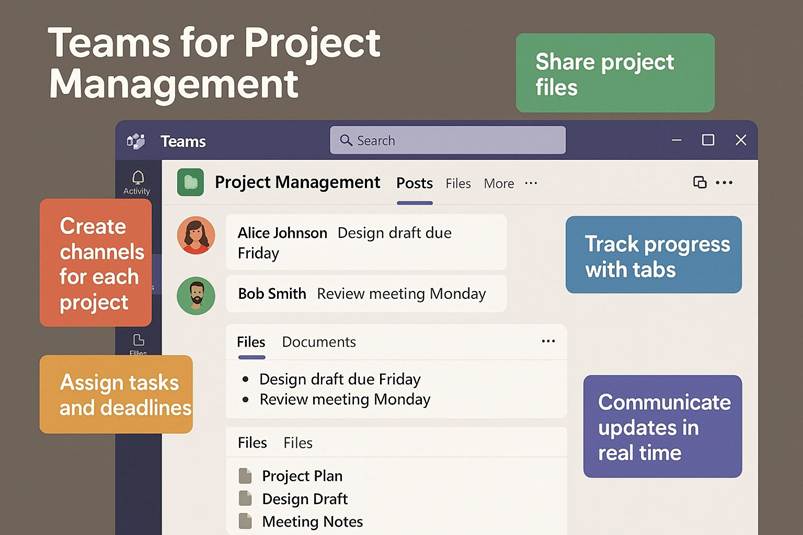Click Bob Smith's avatar
Image resolution: width=803 pixels, height=535 pixels.
196,295
